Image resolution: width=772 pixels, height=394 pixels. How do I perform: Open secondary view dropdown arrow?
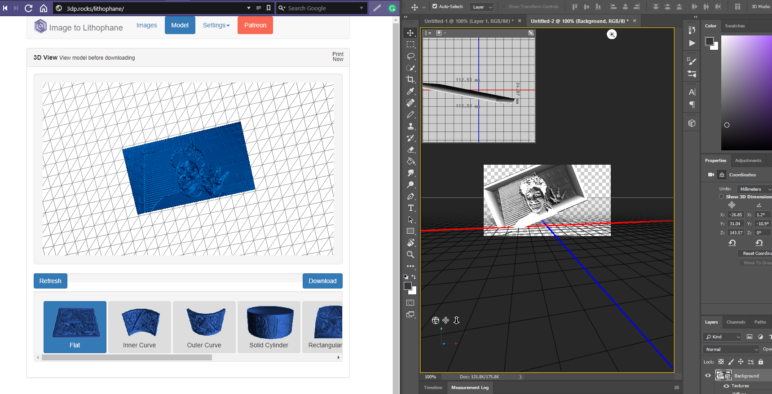click(x=445, y=33)
